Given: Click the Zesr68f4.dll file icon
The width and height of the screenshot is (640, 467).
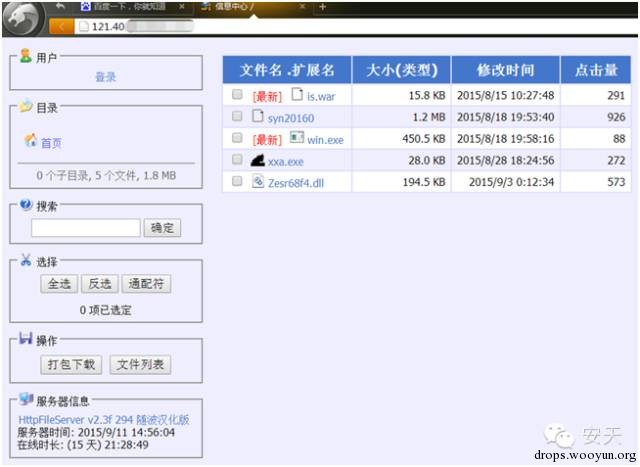Looking at the screenshot, I should click(x=258, y=181).
